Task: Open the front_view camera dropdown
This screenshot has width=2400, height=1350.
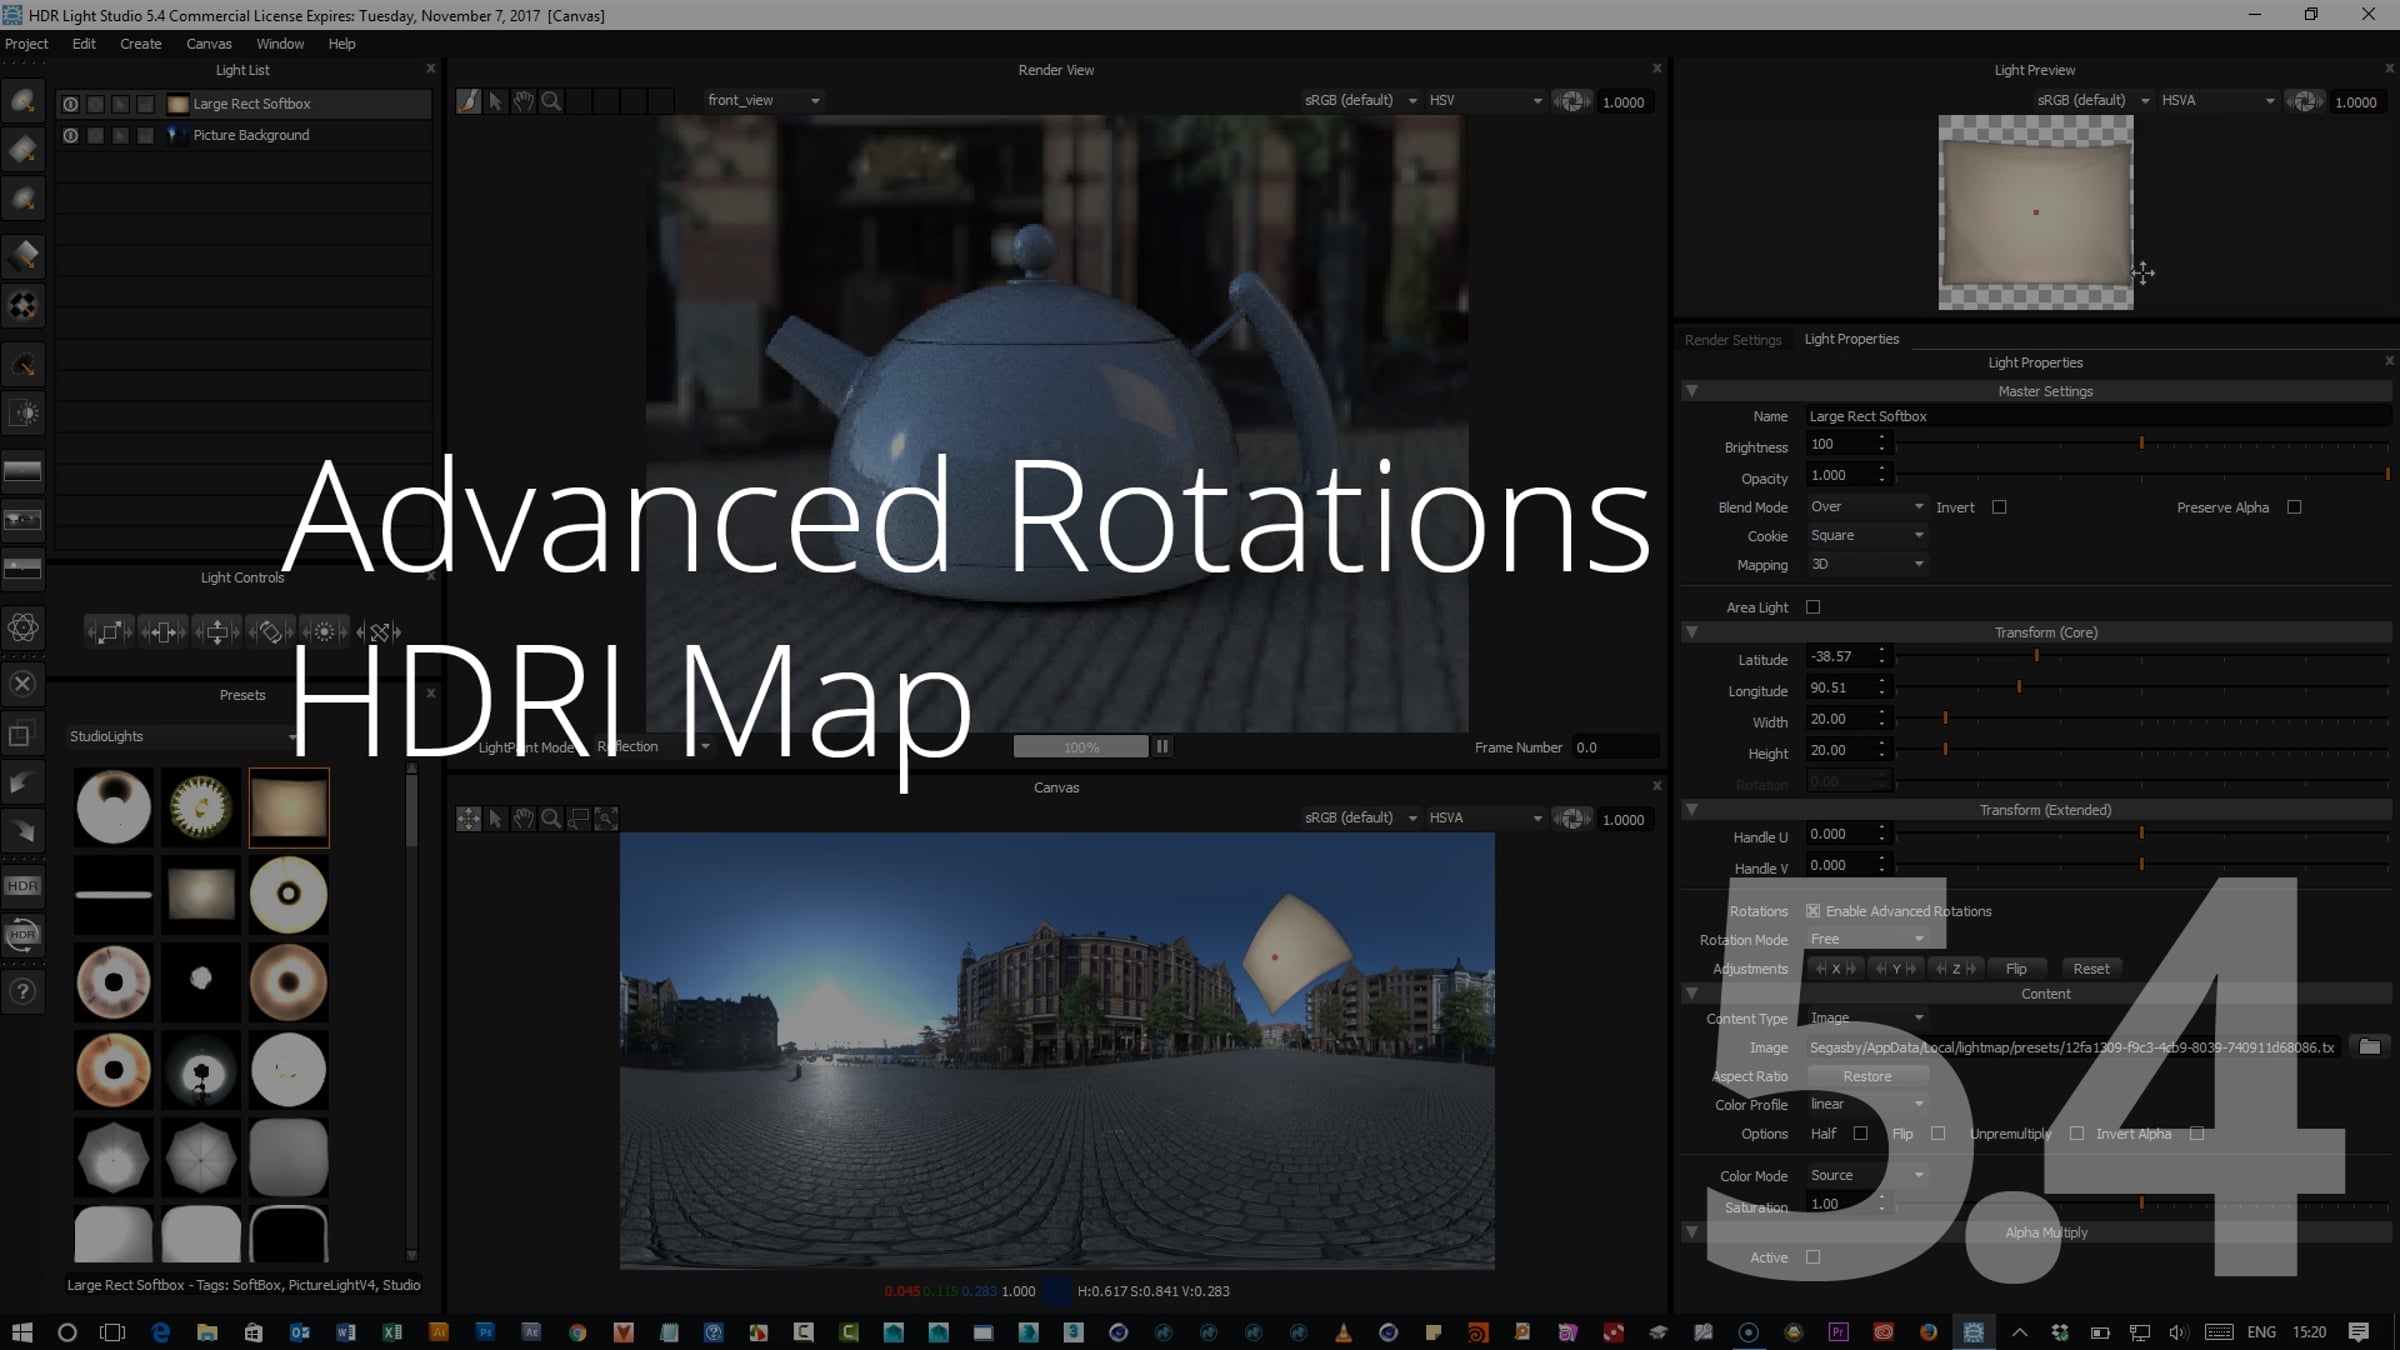Action: coord(764,100)
